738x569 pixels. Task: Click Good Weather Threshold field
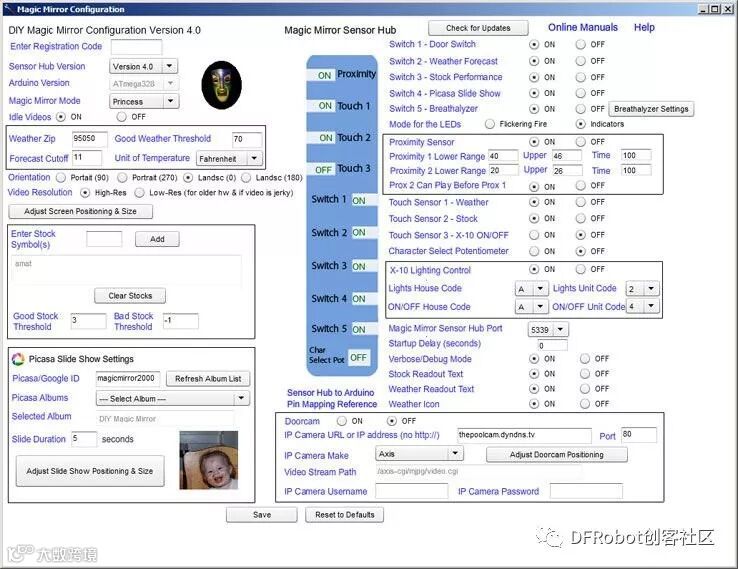[247, 139]
